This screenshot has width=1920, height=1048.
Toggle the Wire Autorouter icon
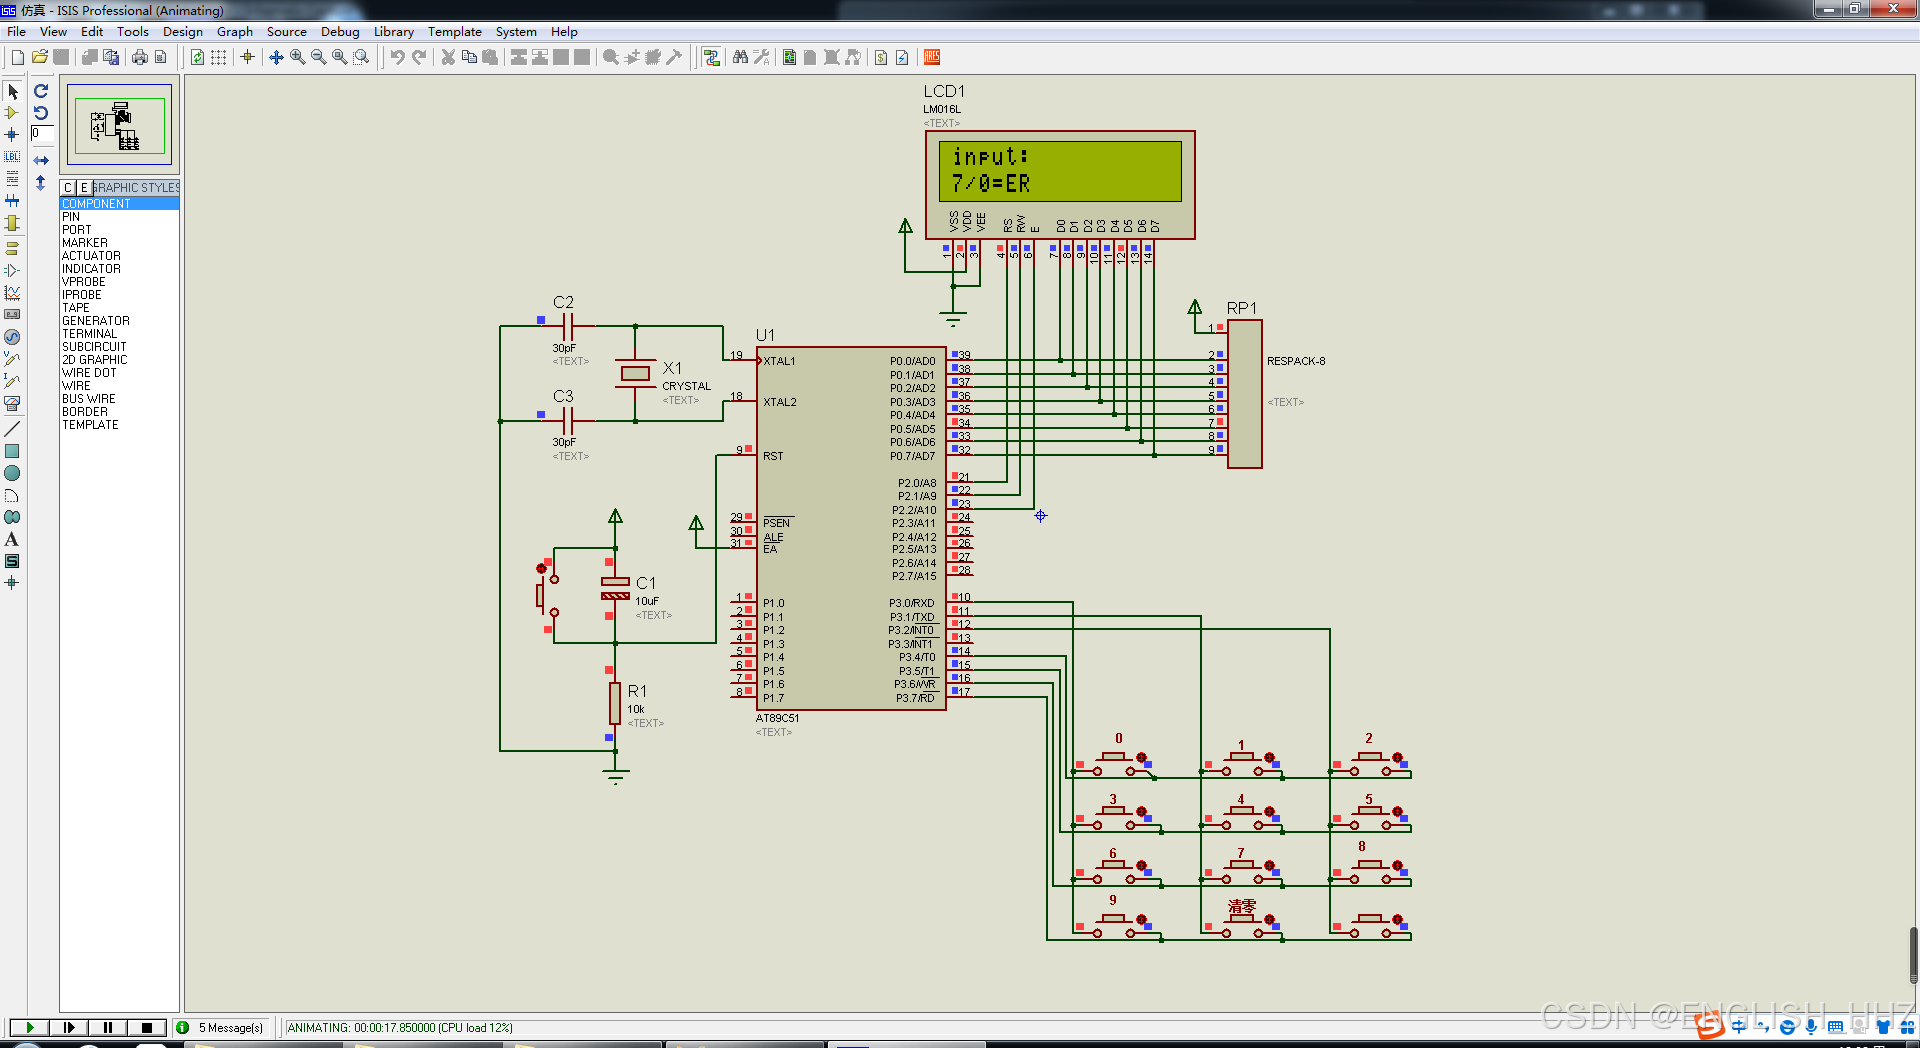point(711,57)
